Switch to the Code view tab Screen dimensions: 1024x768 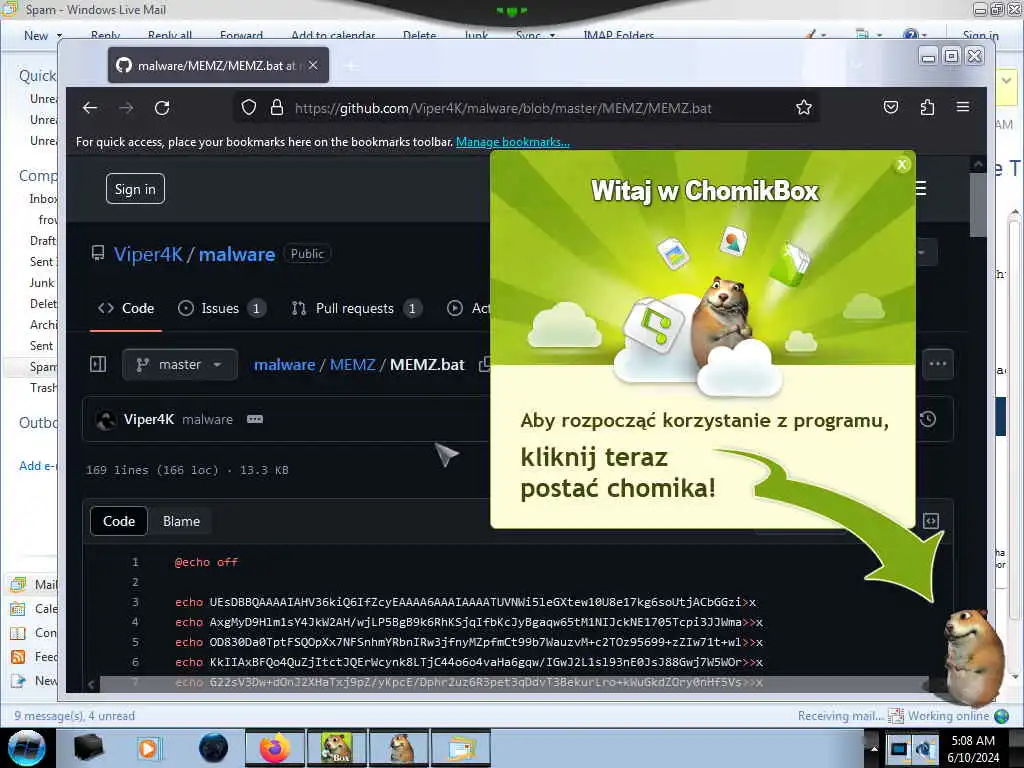[119, 521]
